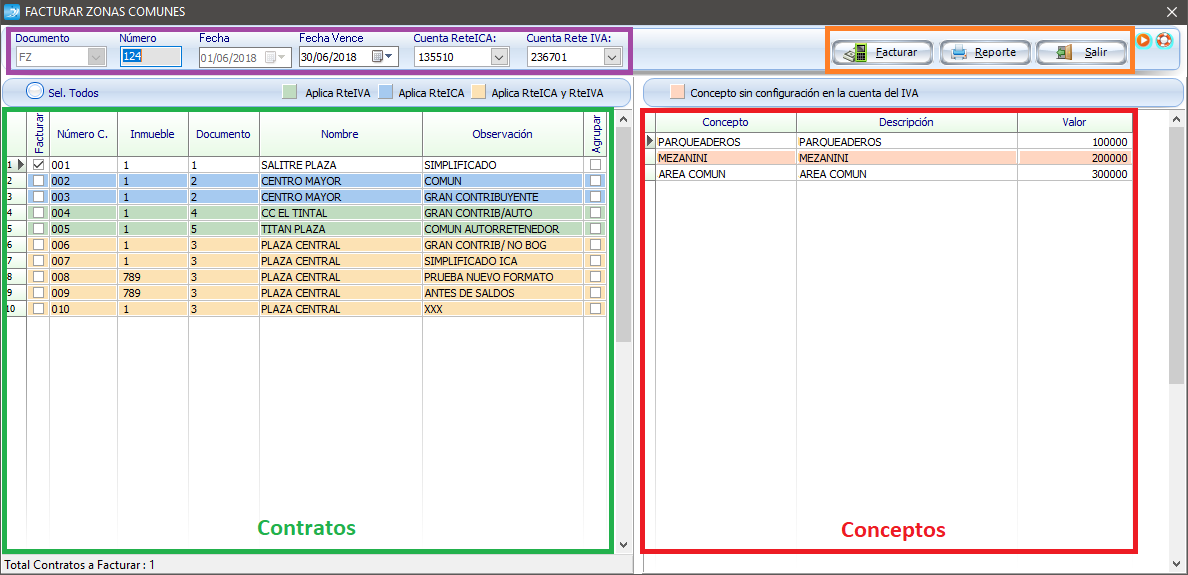Click the Descripción column header
The height and width of the screenshot is (575, 1188).
tap(906, 122)
